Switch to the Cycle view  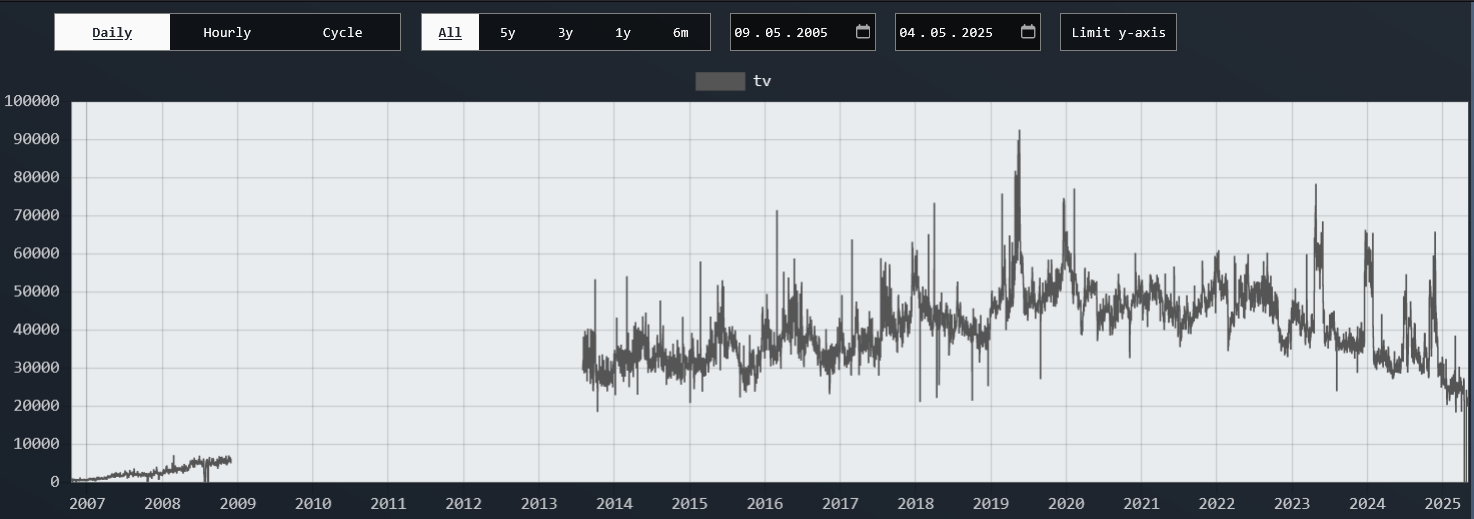342,32
